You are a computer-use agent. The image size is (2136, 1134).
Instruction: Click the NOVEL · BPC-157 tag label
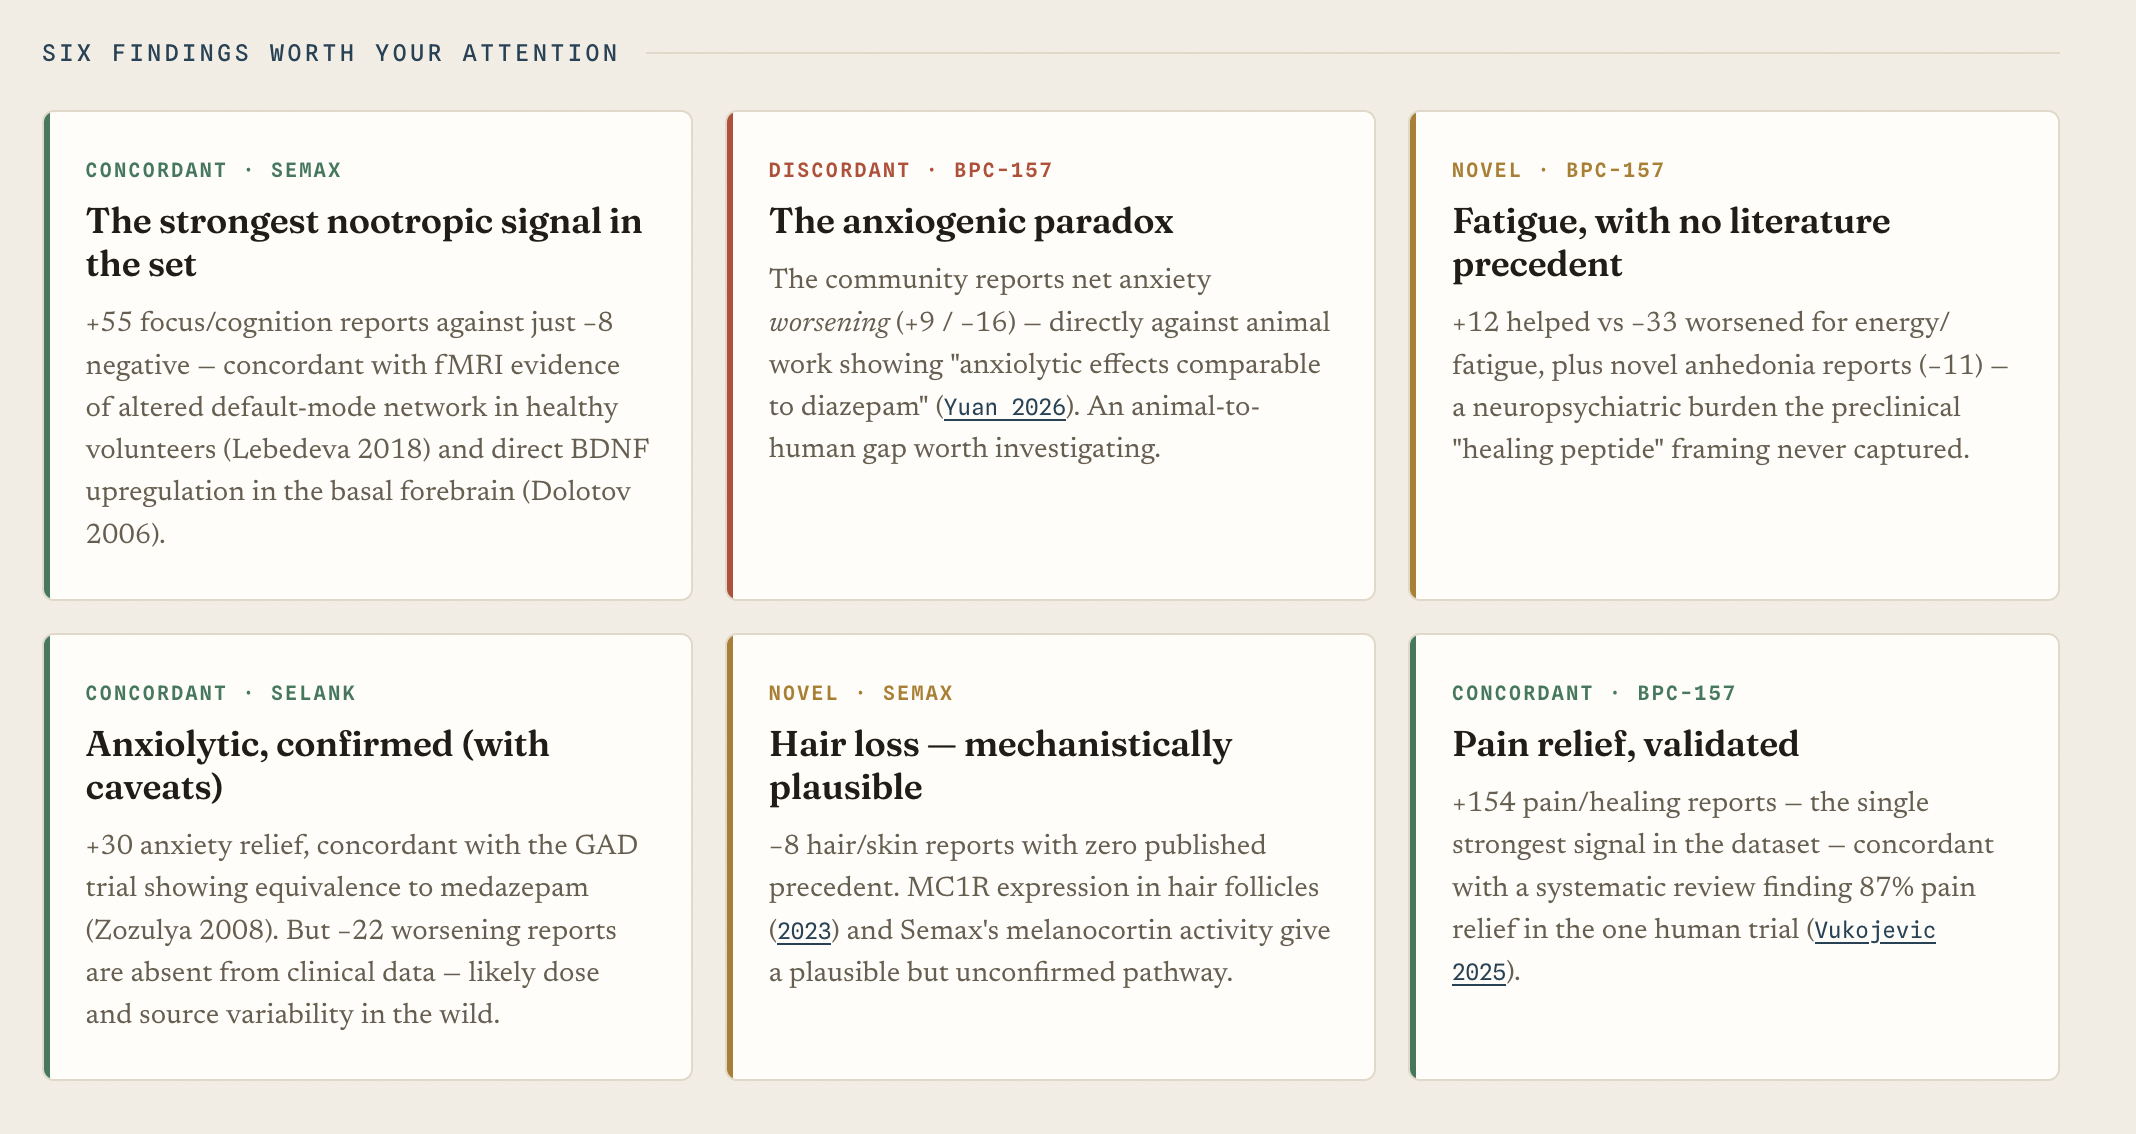pos(1558,170)
